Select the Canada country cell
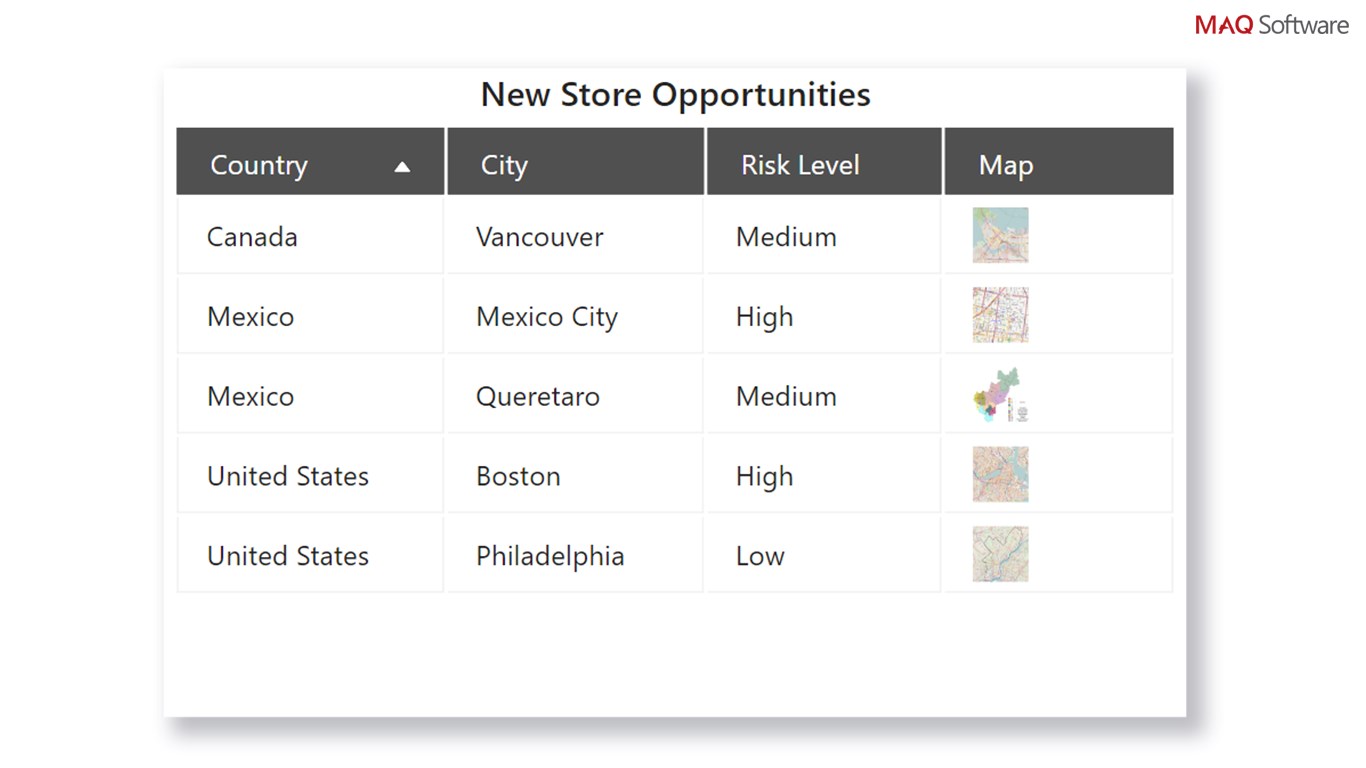Screen dimensions: 1366x768 pyautogui.click(x=252, y=237)
